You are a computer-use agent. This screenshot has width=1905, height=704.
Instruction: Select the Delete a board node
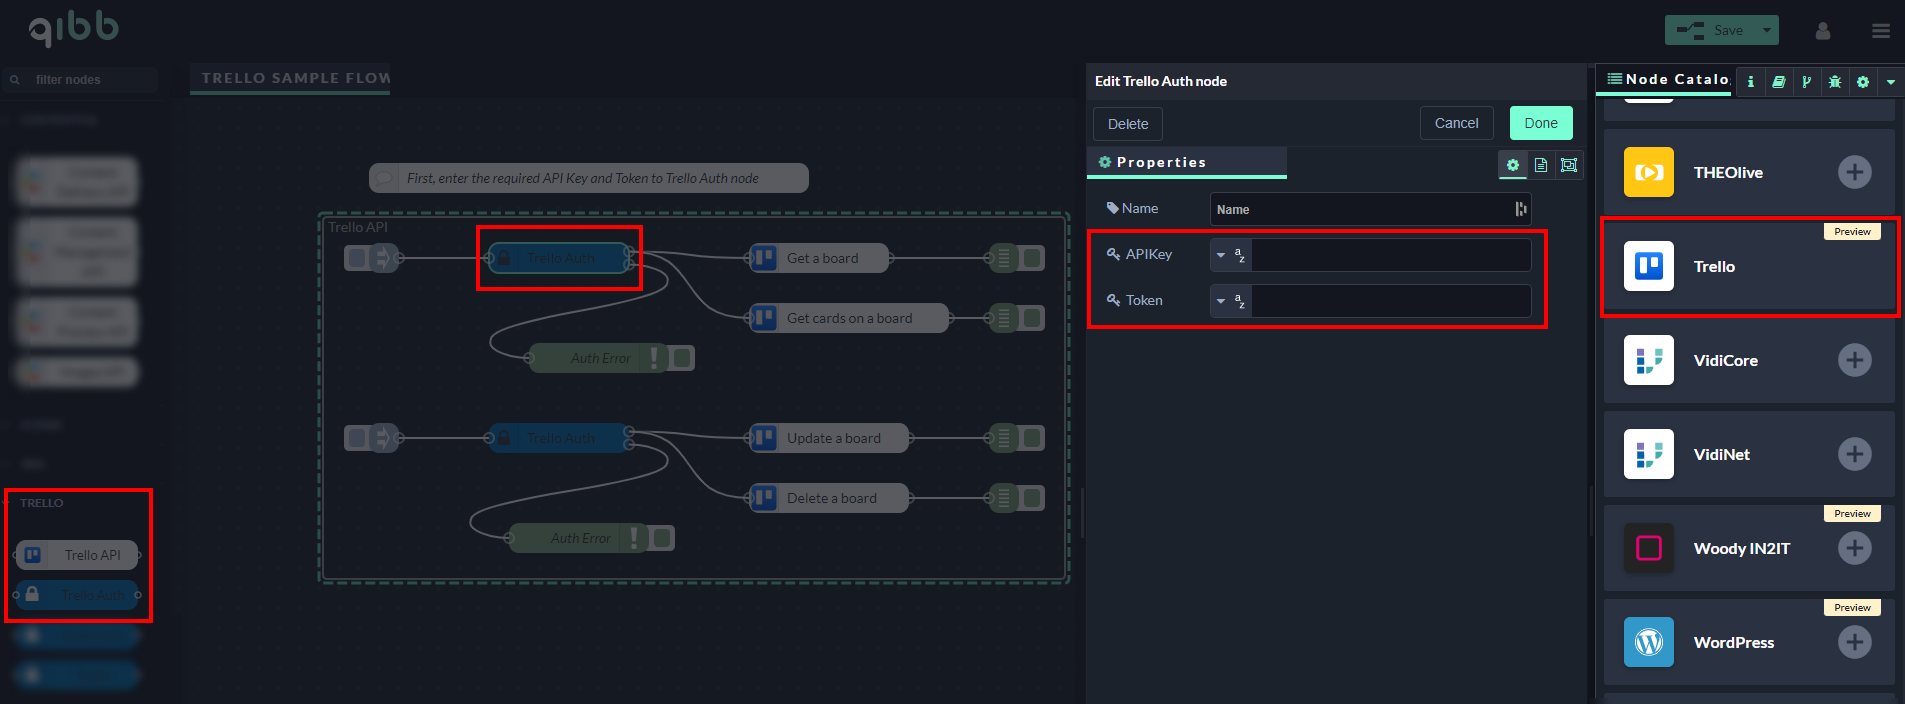point(829,498)
